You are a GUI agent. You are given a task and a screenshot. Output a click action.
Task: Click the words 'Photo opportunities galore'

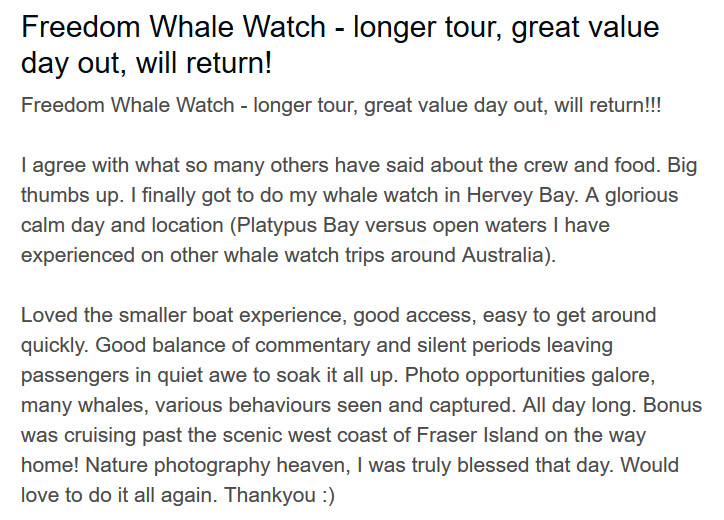(528, 375)
